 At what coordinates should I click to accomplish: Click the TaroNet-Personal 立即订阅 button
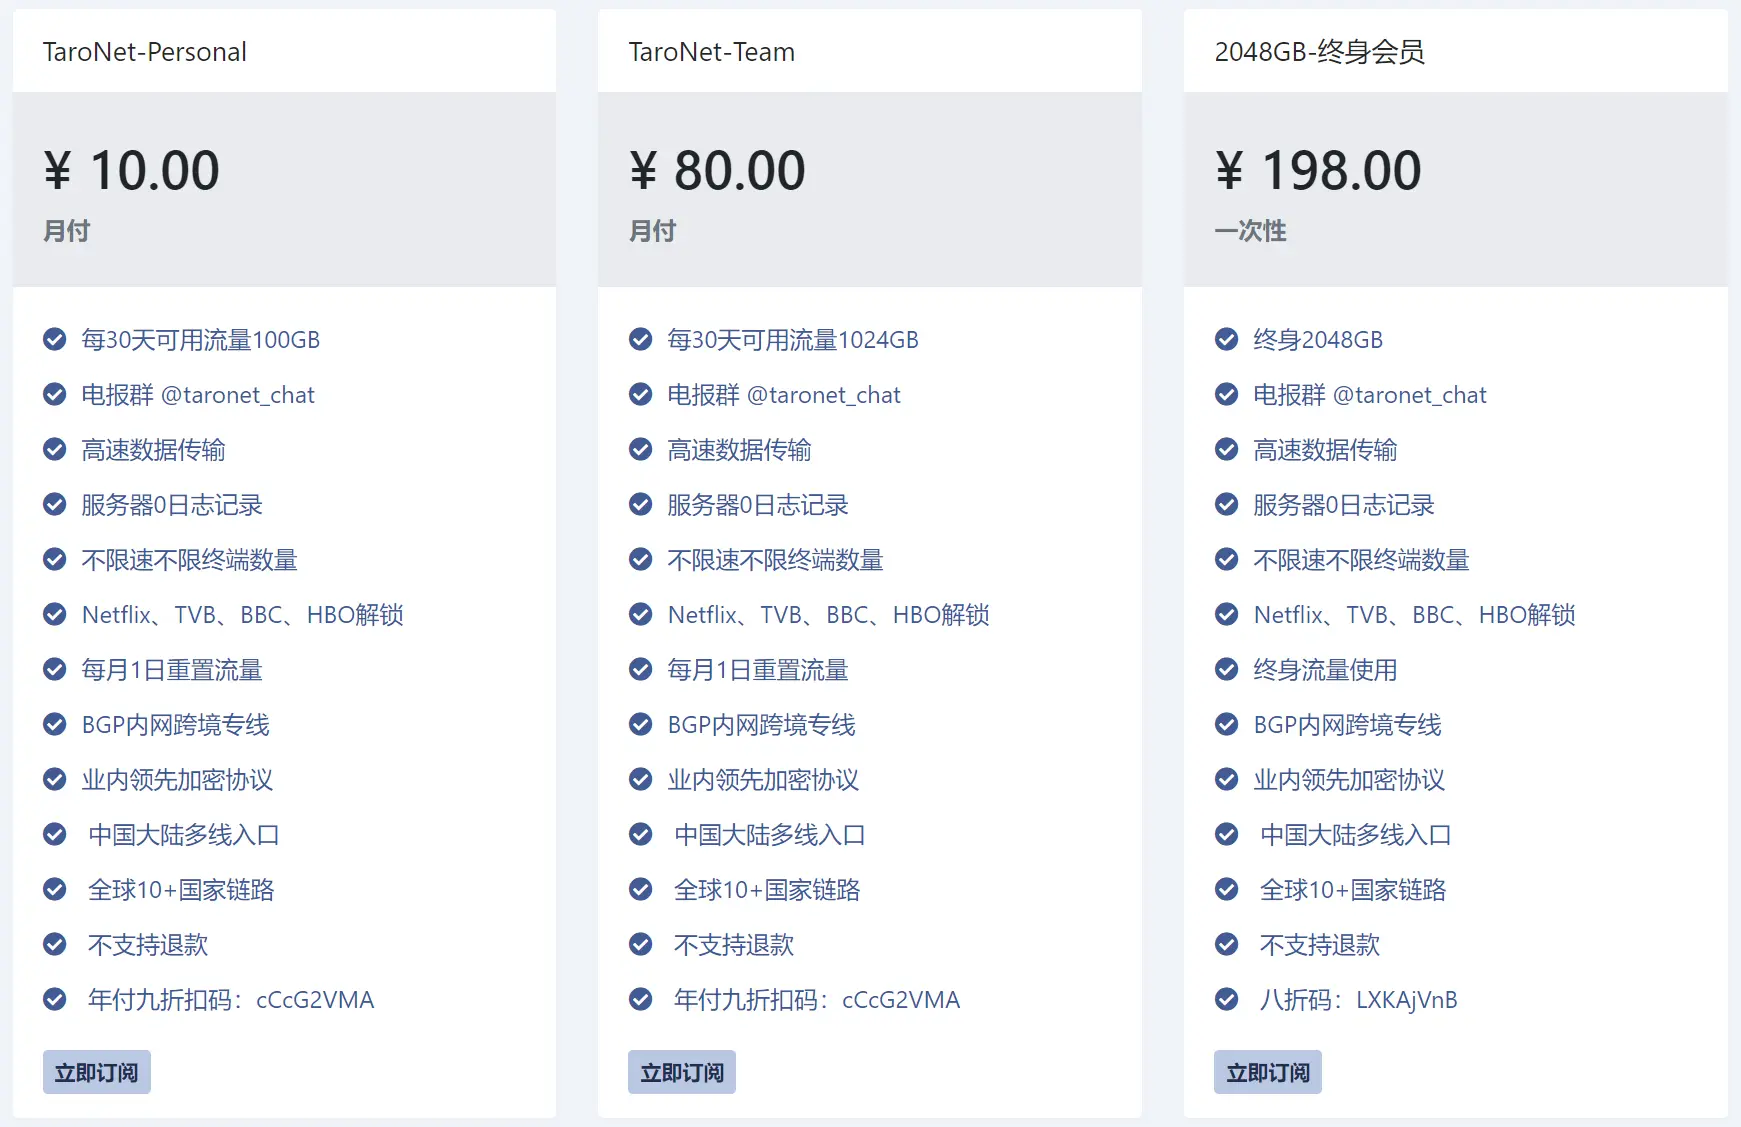97,1072
